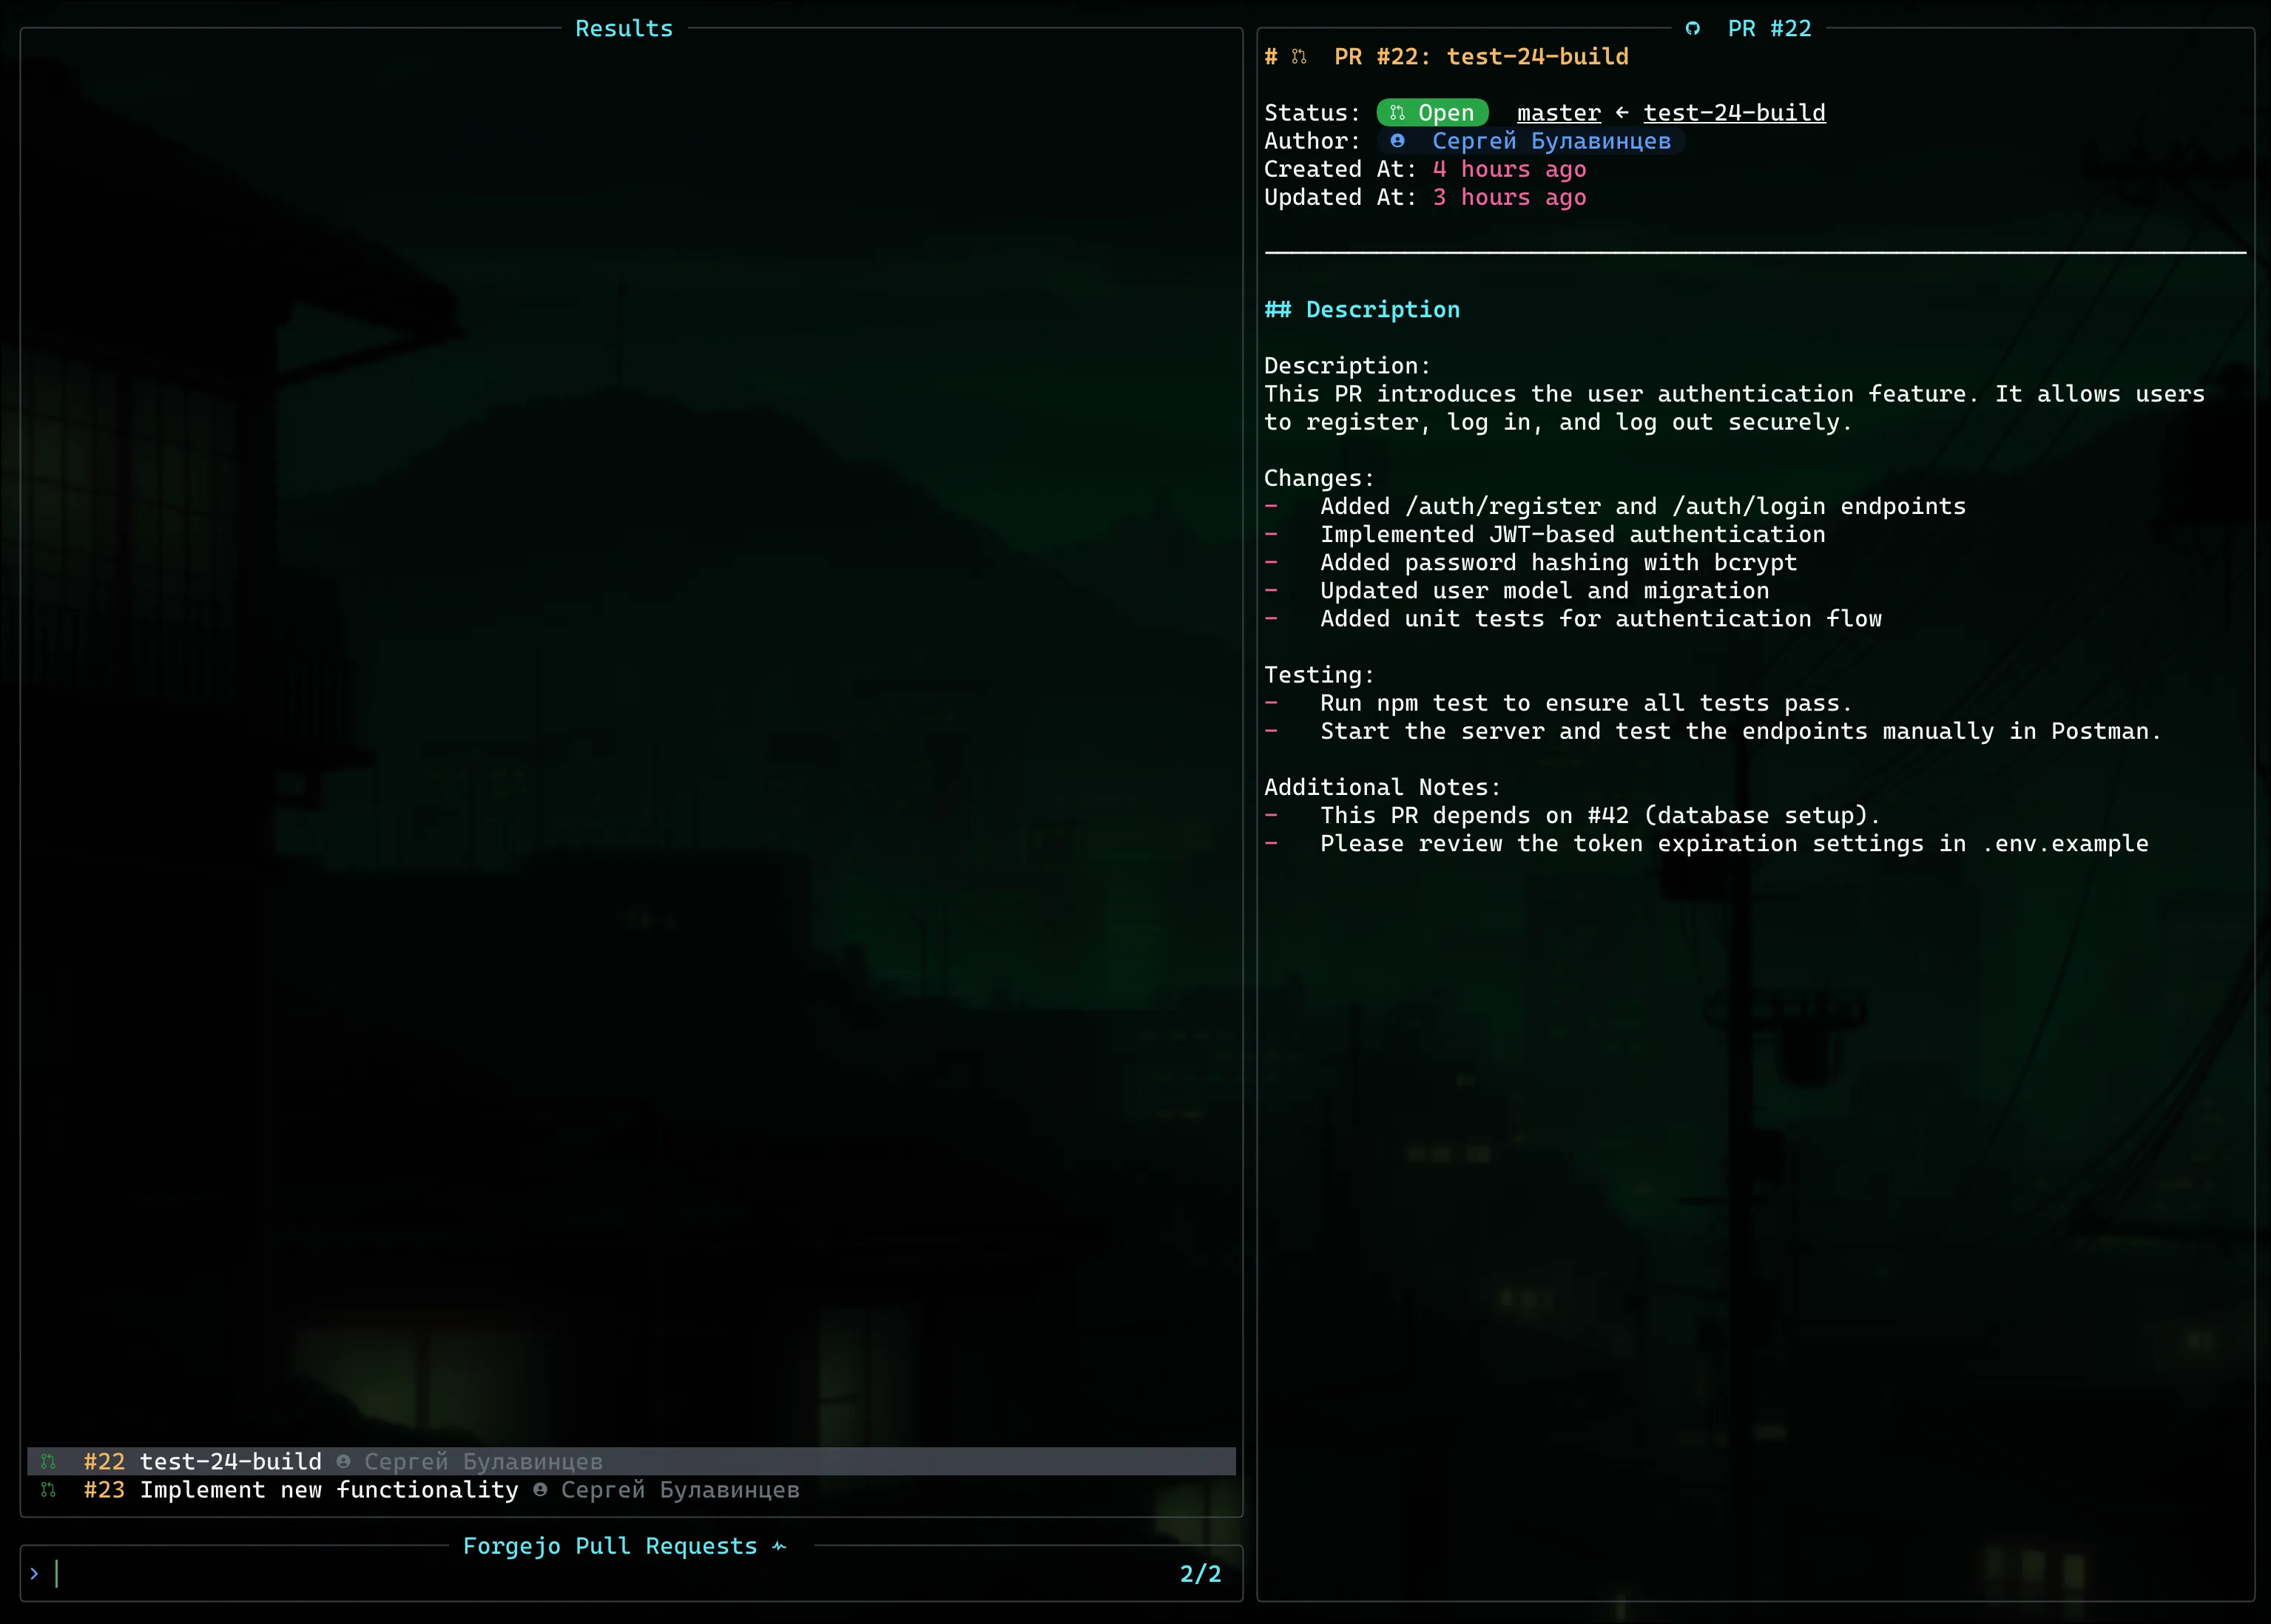
Task: Open the master branch link
Action: 1559,113
